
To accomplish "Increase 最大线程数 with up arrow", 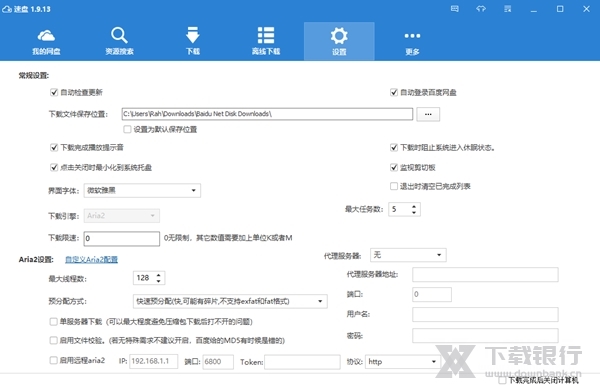I will tap(158, 275).
